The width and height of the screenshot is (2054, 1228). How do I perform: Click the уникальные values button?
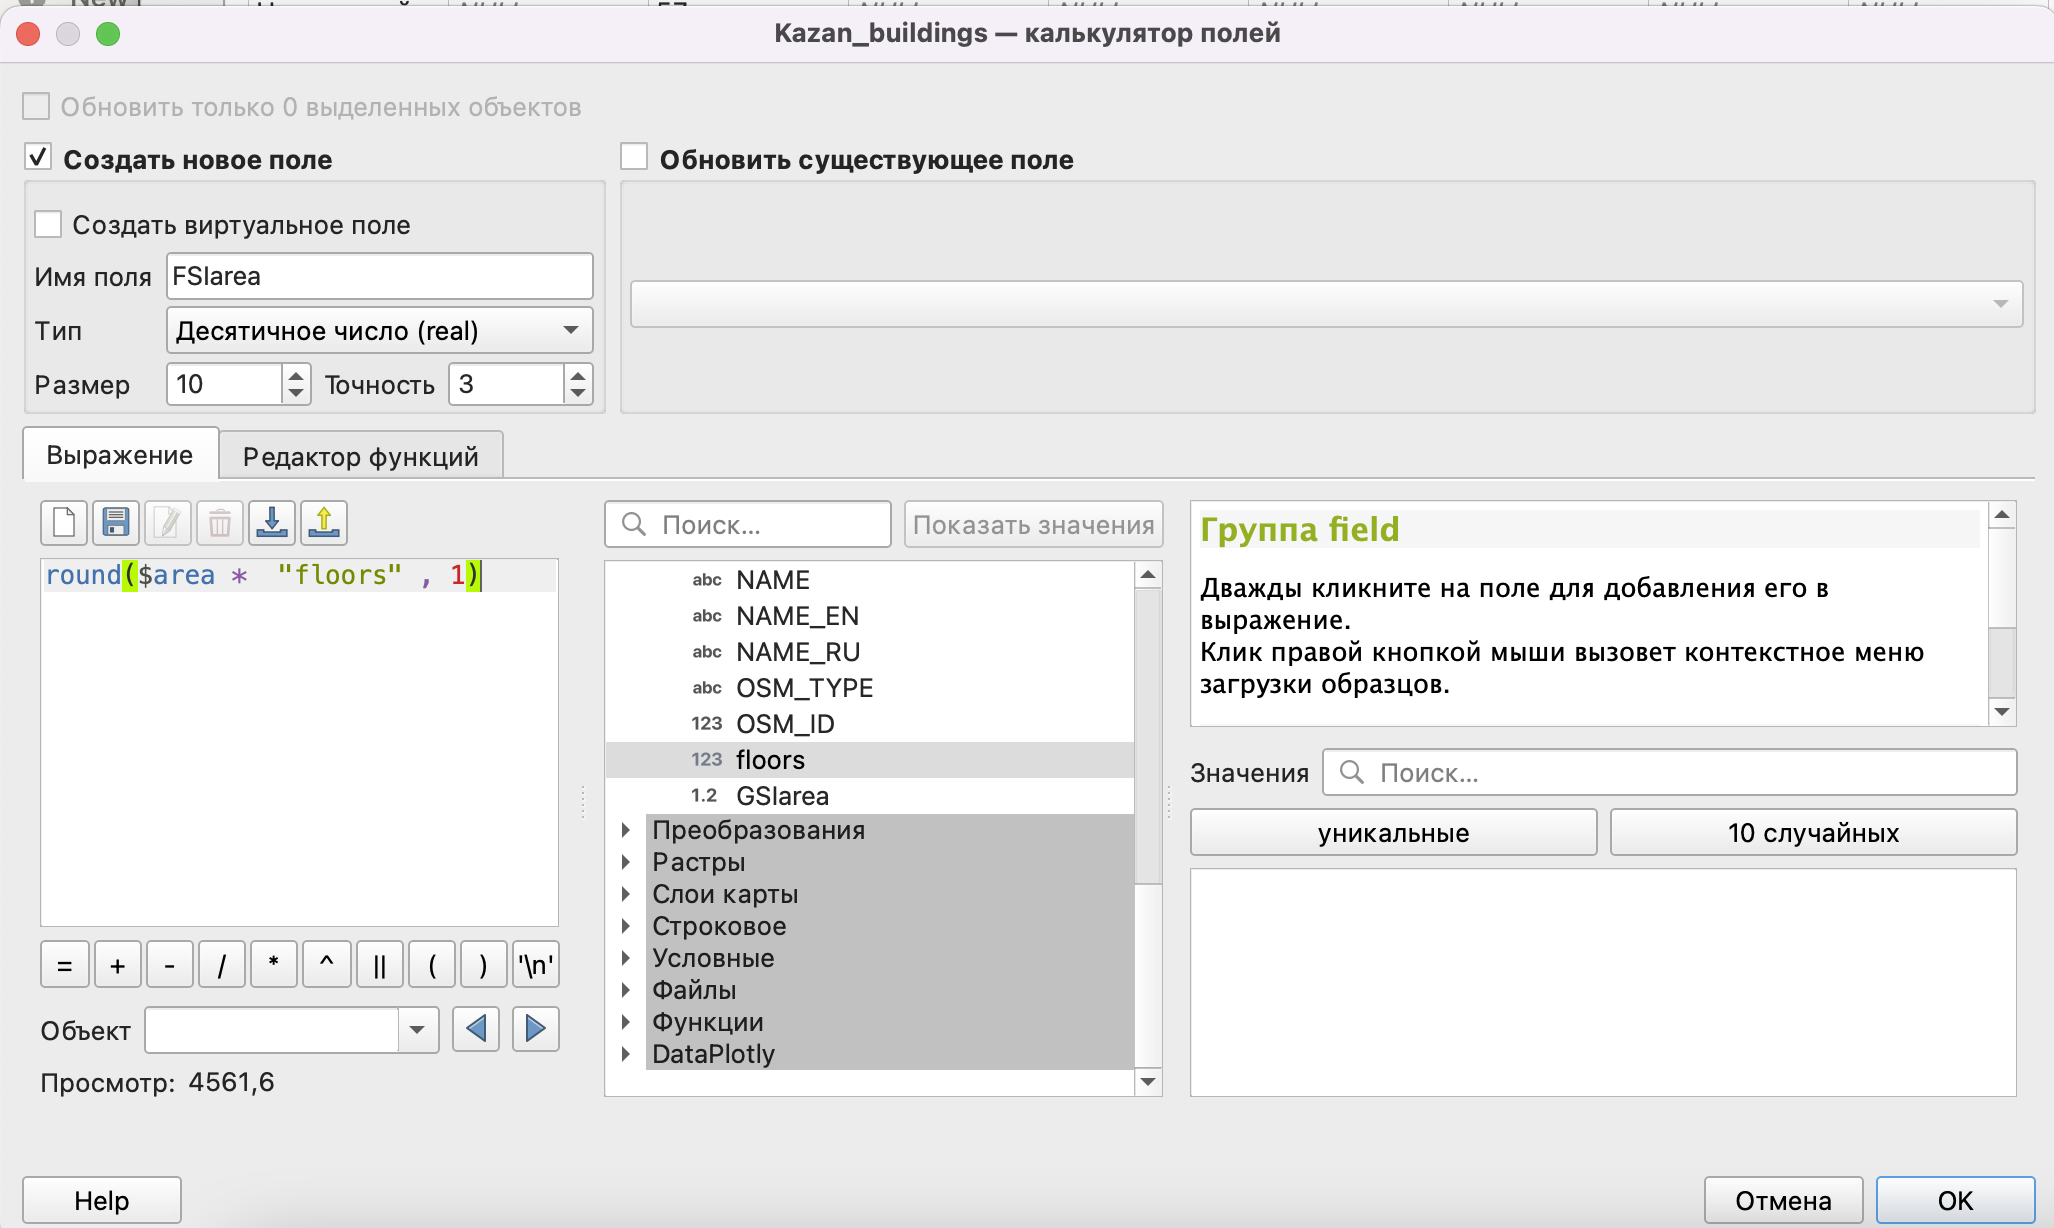[x=1393, y=832]
